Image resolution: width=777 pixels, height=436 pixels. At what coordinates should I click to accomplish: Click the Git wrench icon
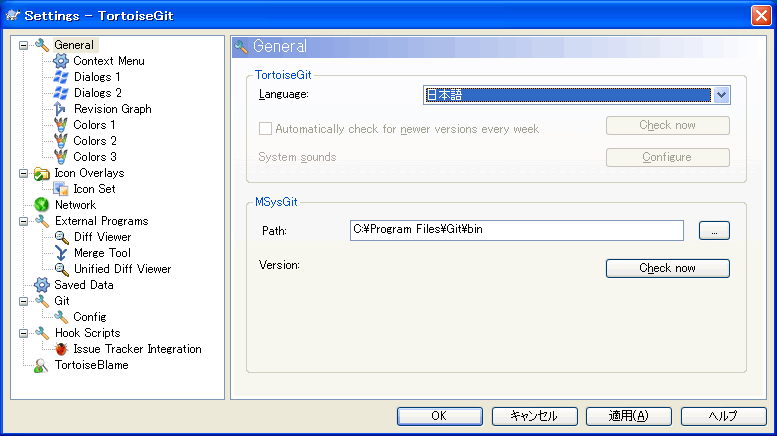tap(42, 301)
